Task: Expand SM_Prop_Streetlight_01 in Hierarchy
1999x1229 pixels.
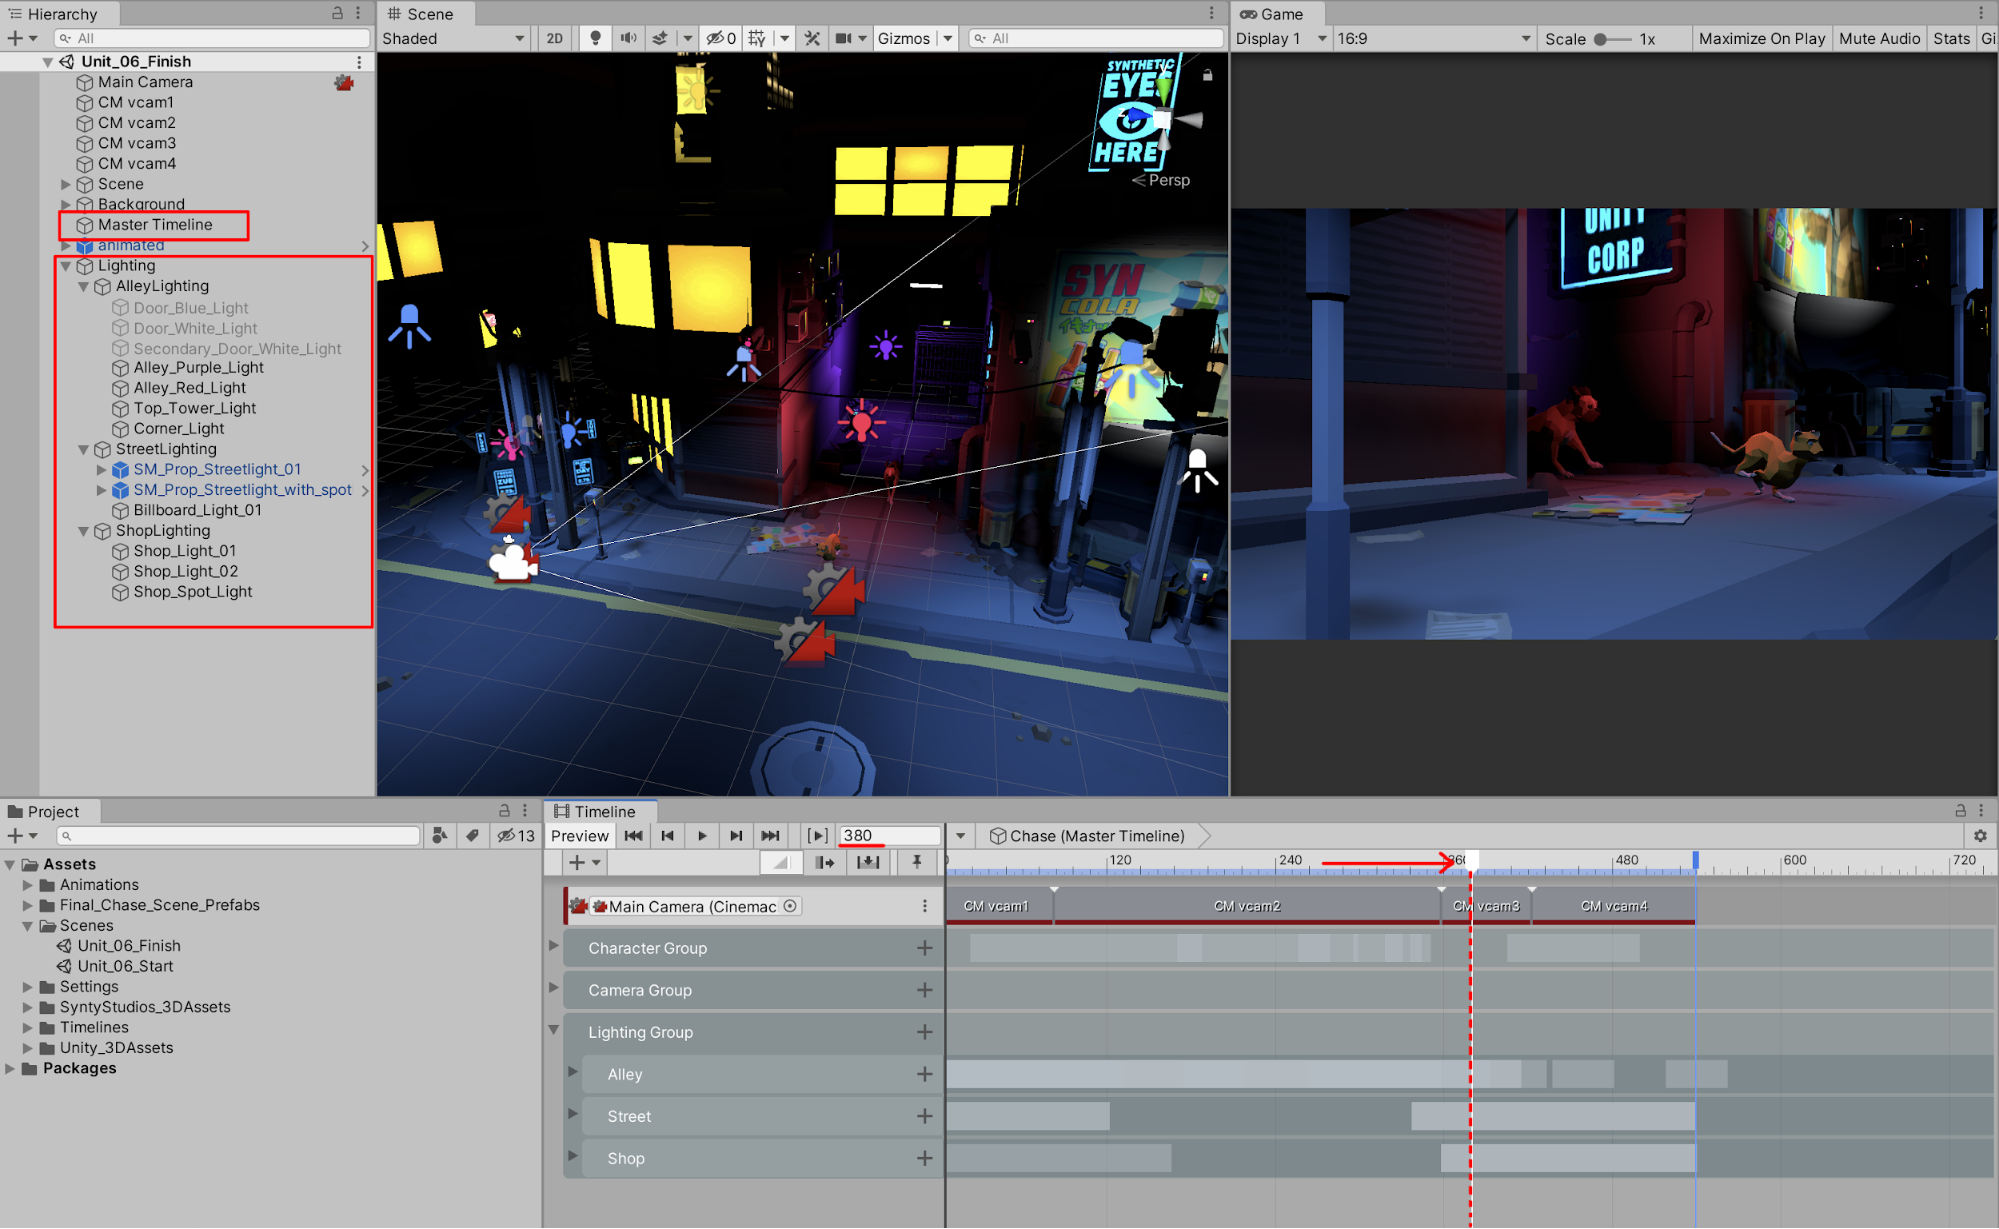Action: pos(101,469)
